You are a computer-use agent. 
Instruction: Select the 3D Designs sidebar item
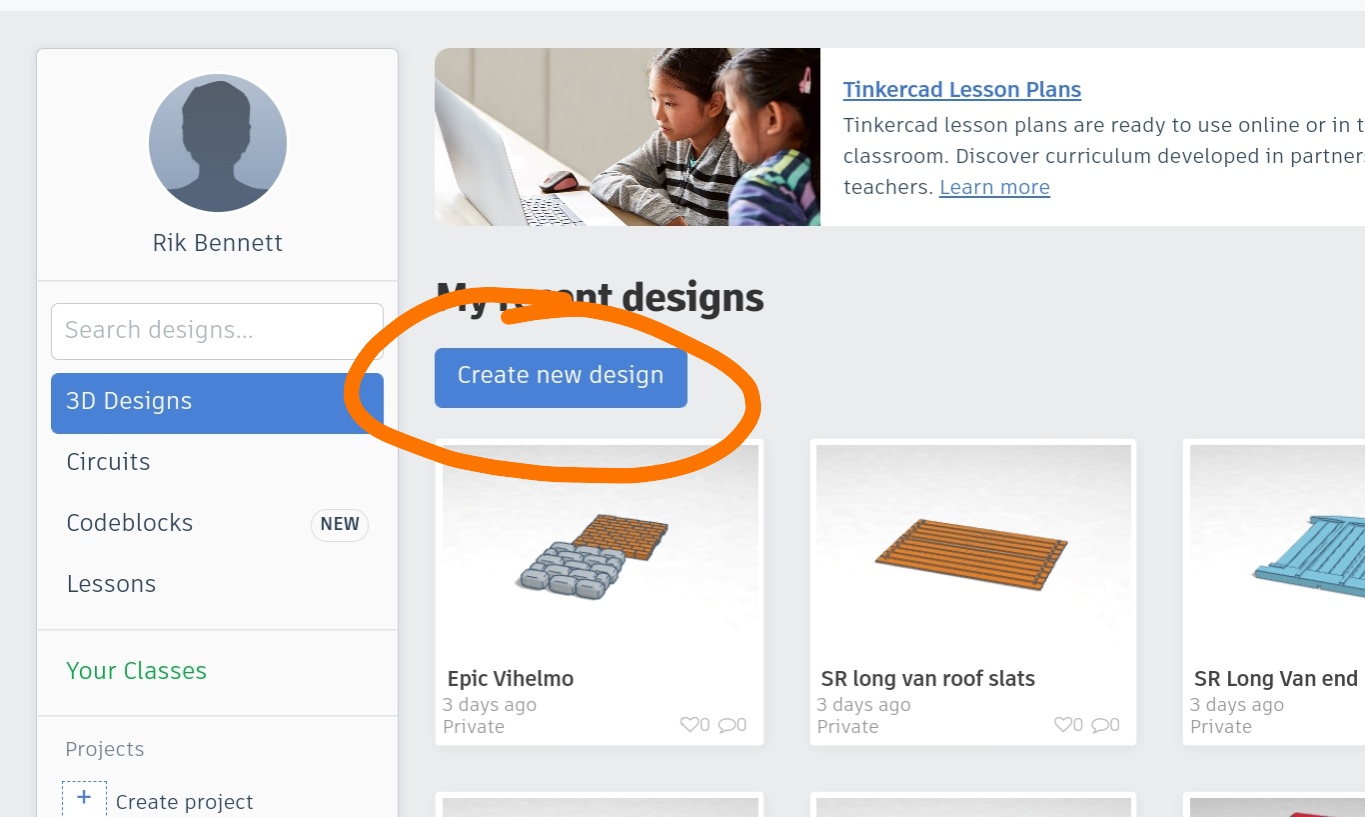tap(217, 402)
